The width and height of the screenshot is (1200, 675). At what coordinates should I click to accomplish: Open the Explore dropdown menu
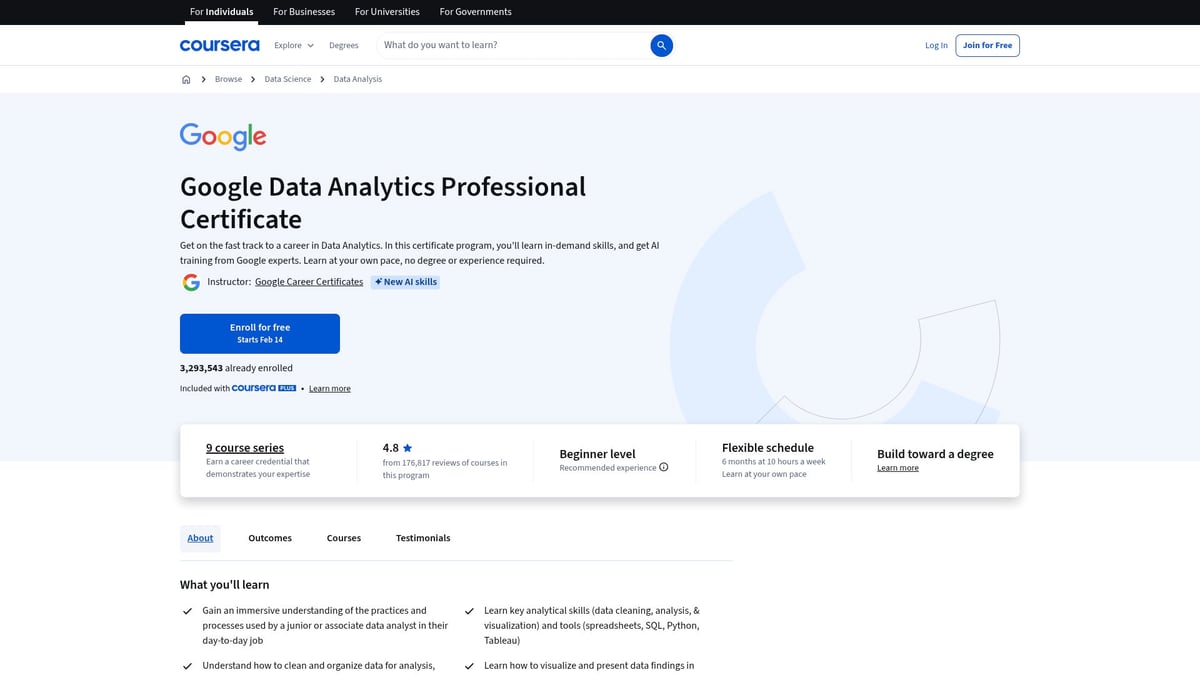click(x=294, y=45)
